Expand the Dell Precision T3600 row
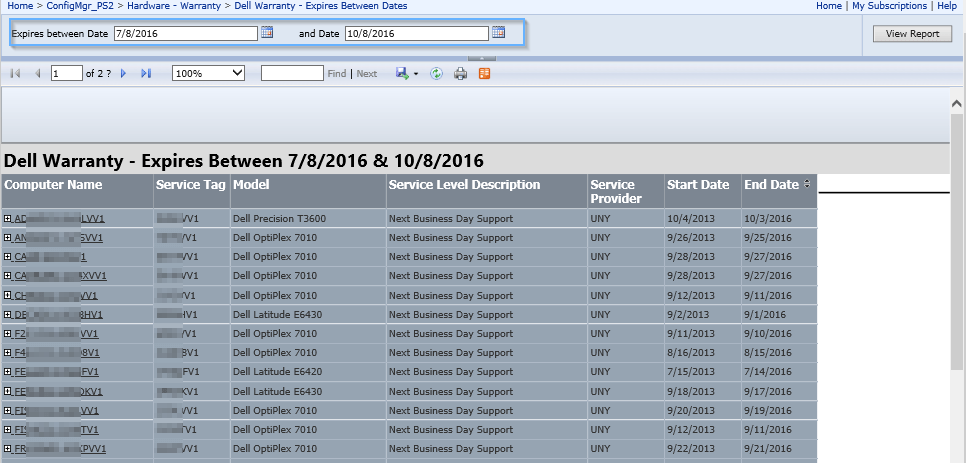Image resolution: width=966 pixels, height=463 pixels. [7, 219]
